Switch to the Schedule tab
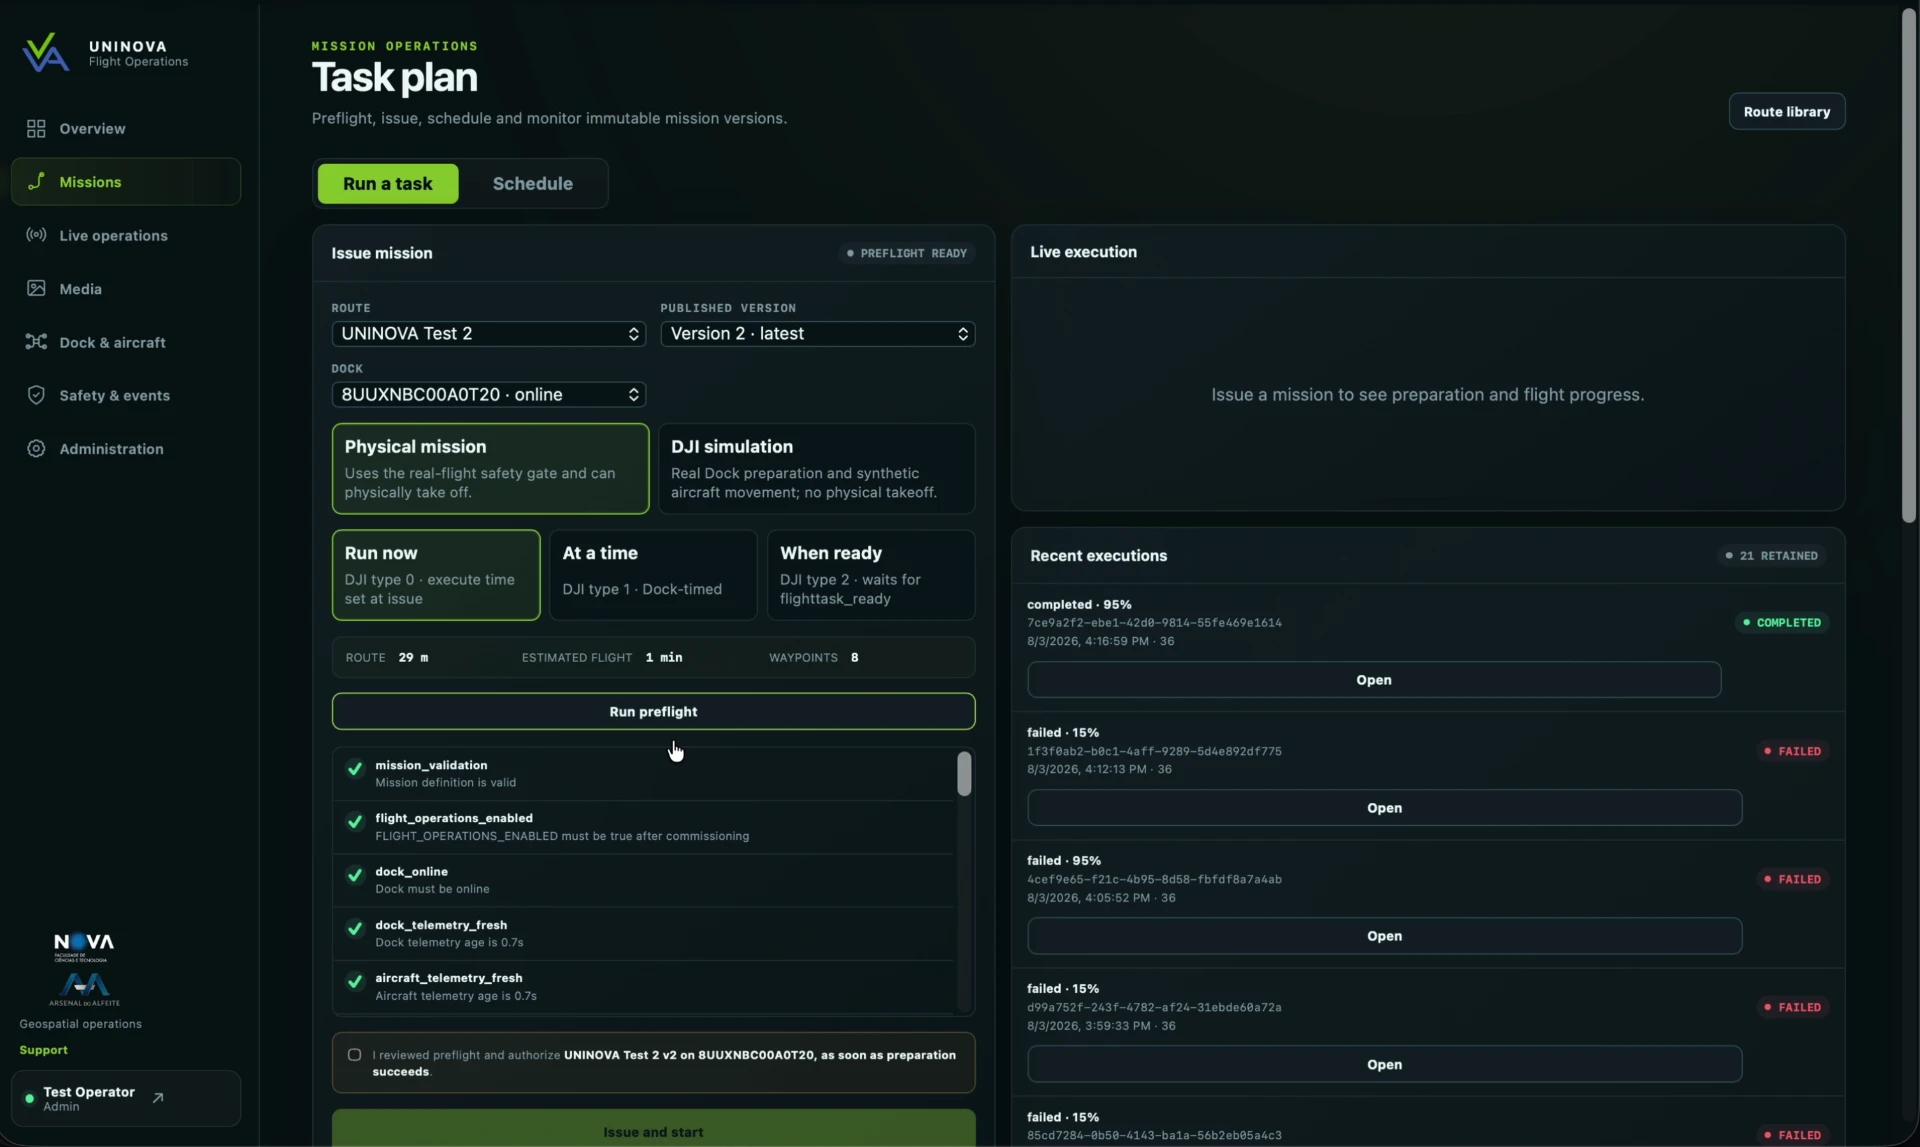 [533, 184]
